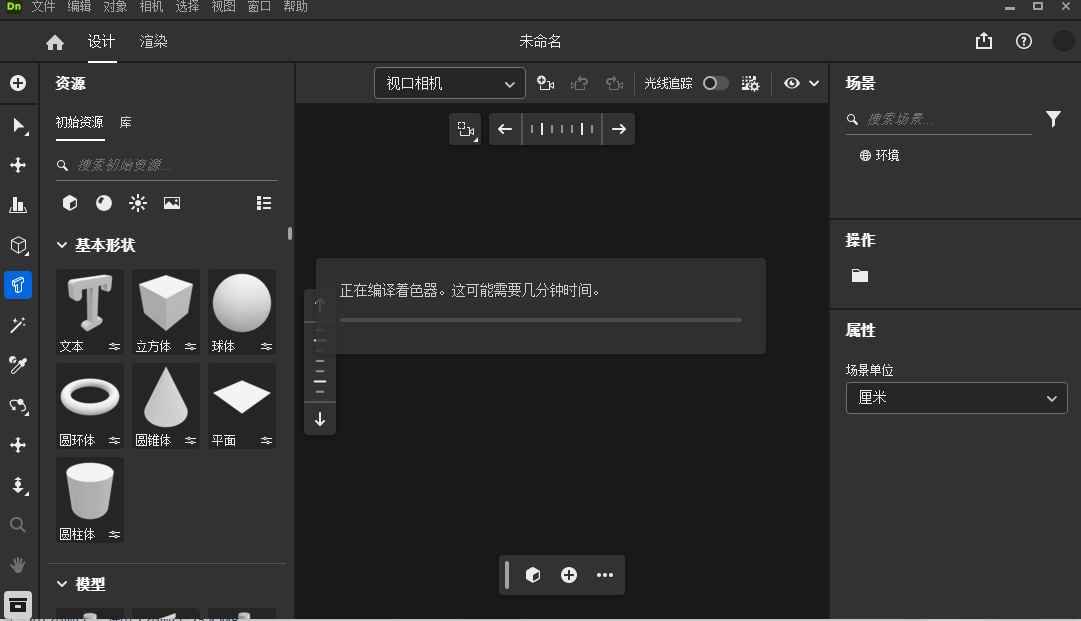Click the cube object tool icon
Viewport: 1081px width, 621px height.
[x=18, y=245]
